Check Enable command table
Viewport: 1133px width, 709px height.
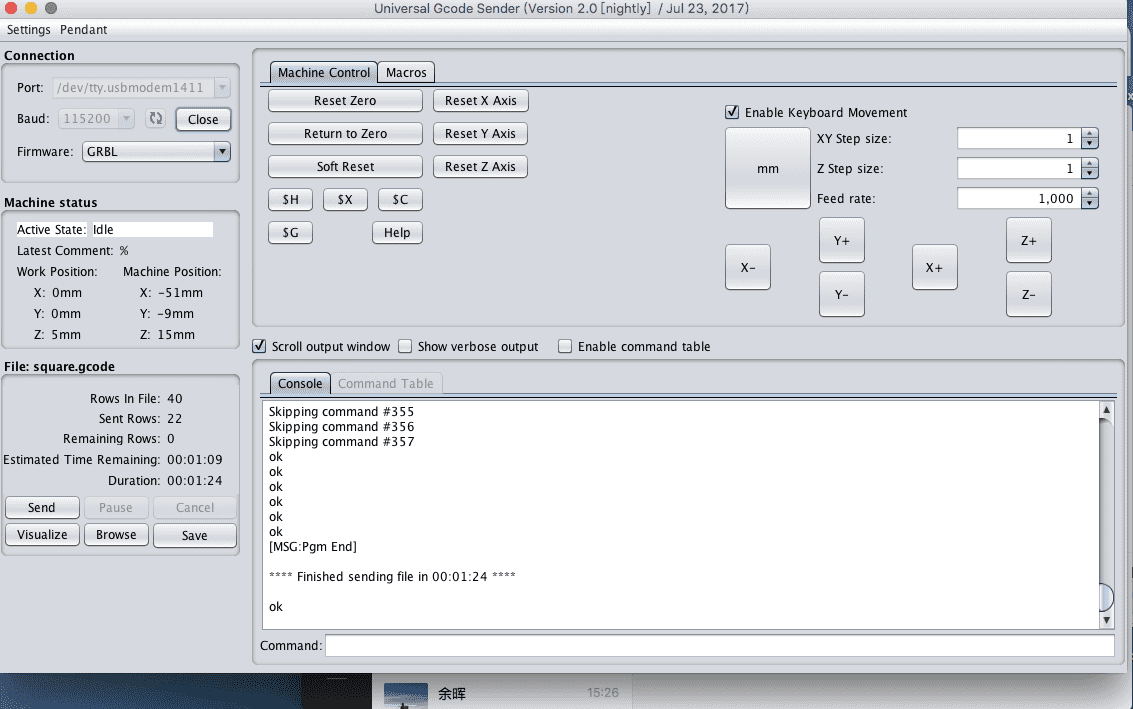pyautogui.click(x=565, y=346)
